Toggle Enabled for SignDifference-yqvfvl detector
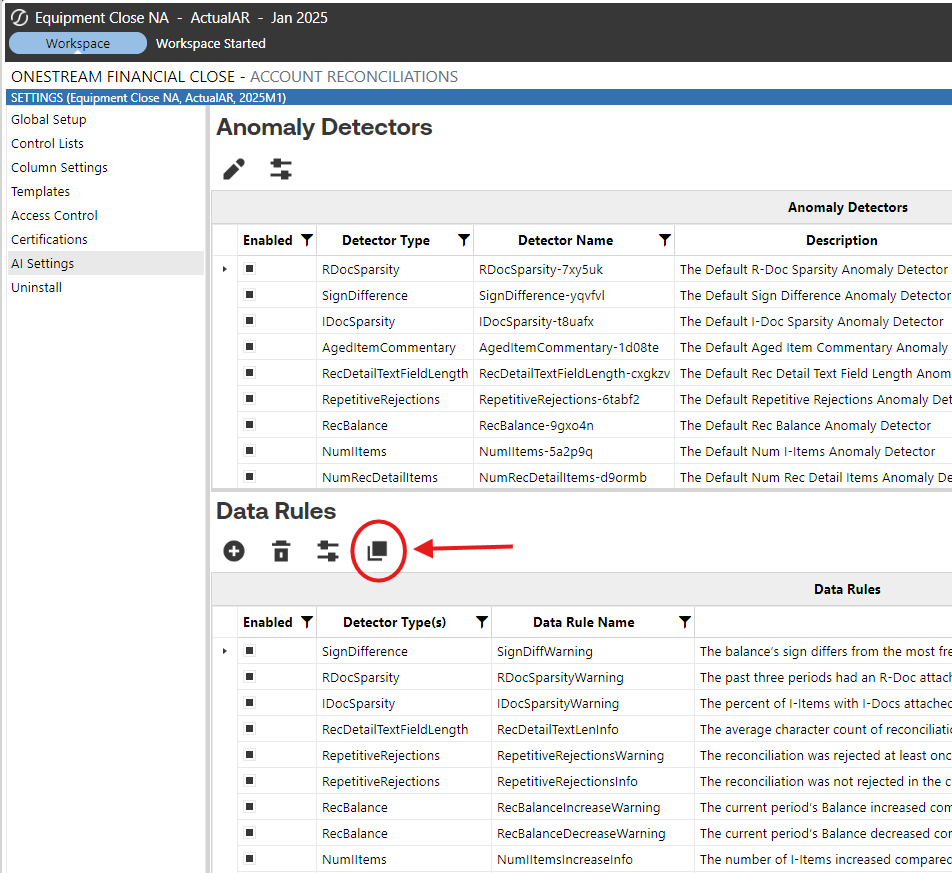Image resolution: width=952 pixels, height=873 pixels. (249, 294)
